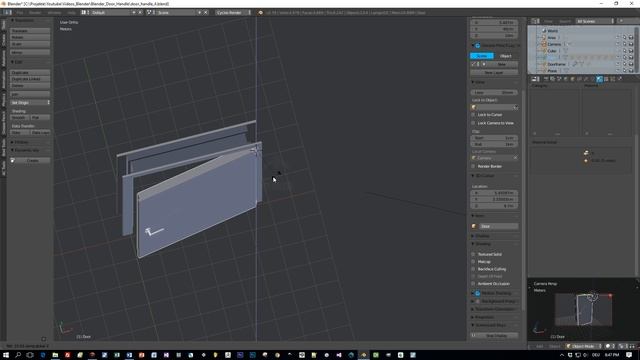This screenshot has height=360, width=640.
Task: Click the taskbar search icon
Action: click(x=18, y=355)
